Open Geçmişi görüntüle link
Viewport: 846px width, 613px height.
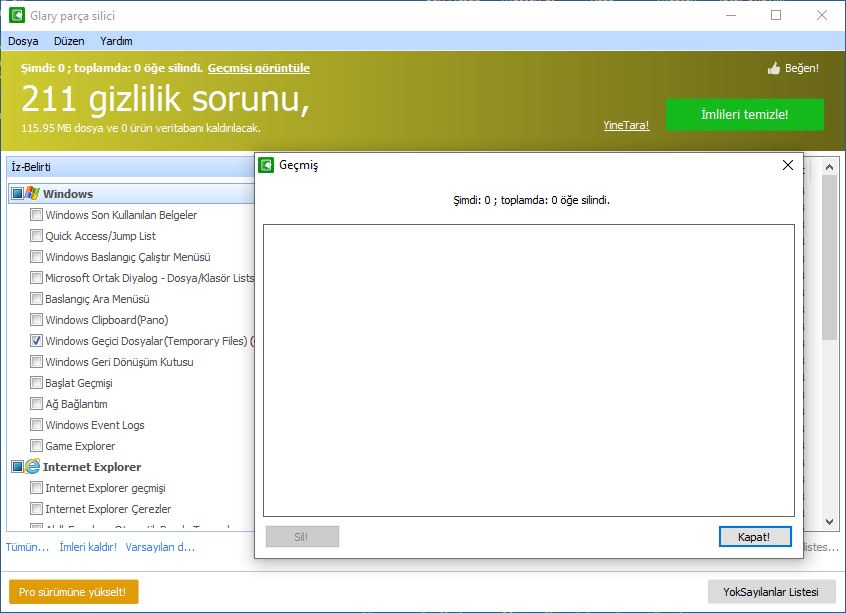(x=258, y=68)
